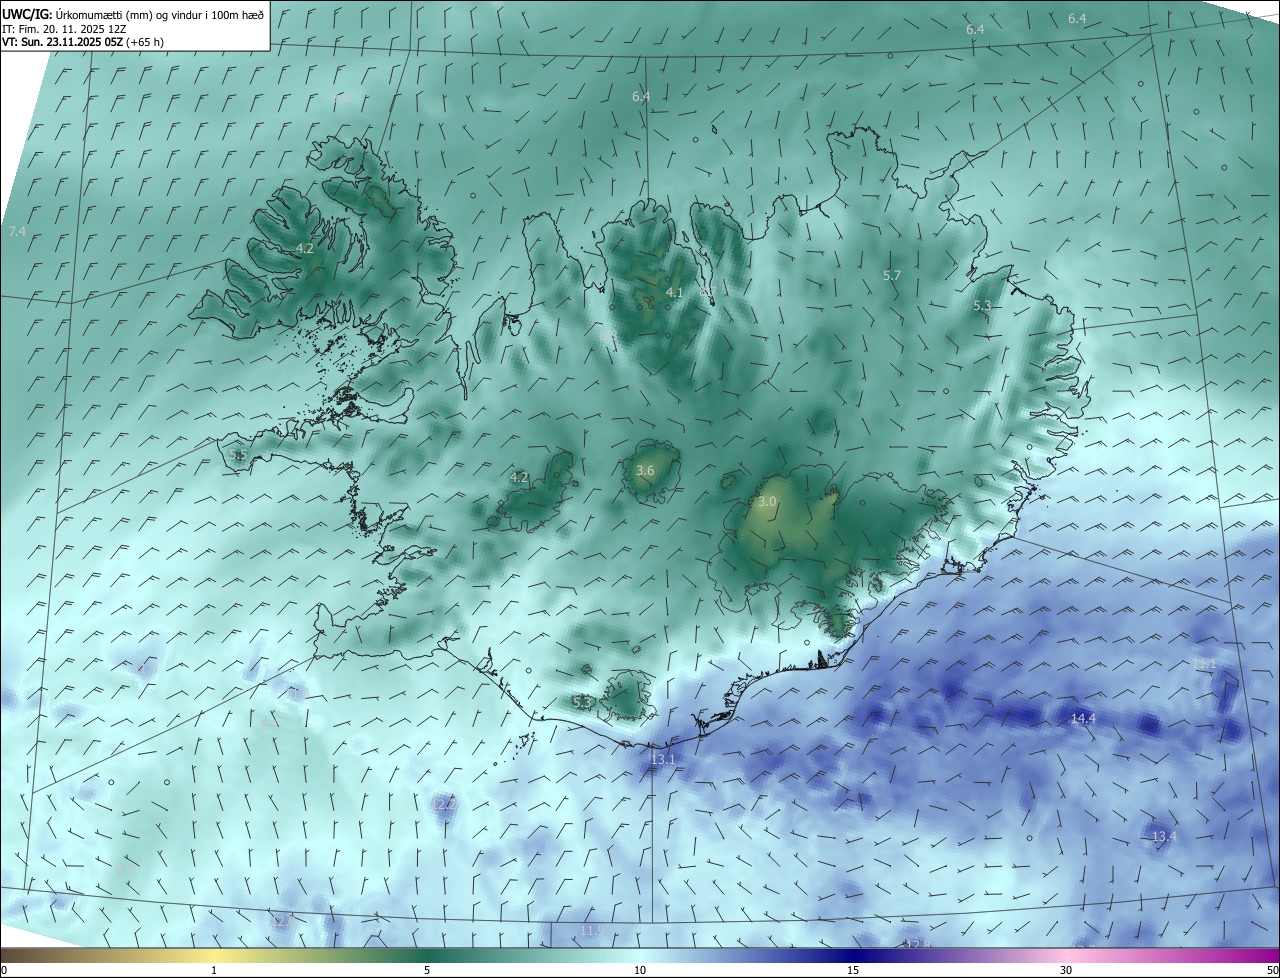Screen dimensions: 1280x978
Task: Click the 13.1 value label off the coast
Action: 663,760
